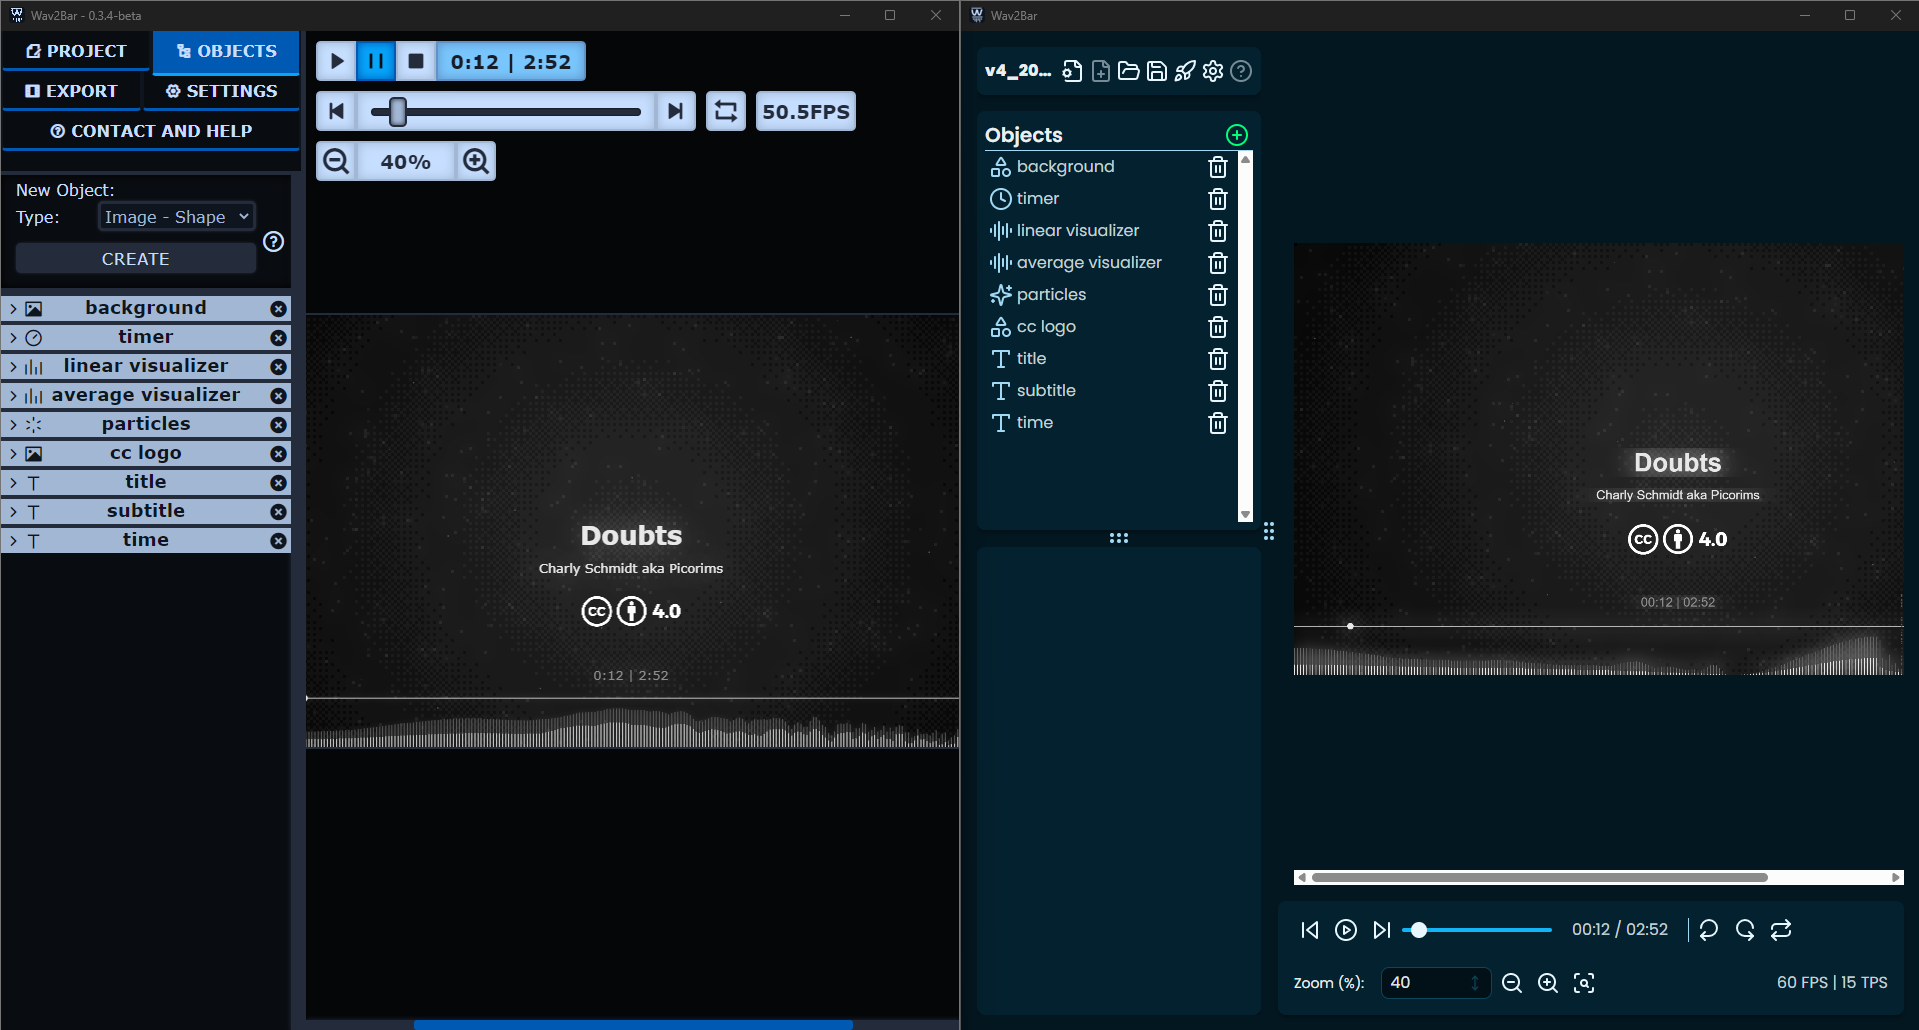Toggle the loop button next to 50.5FPS
Image resolution: width=1919 pixels, height=1030 pixels.
click(726, 111)
